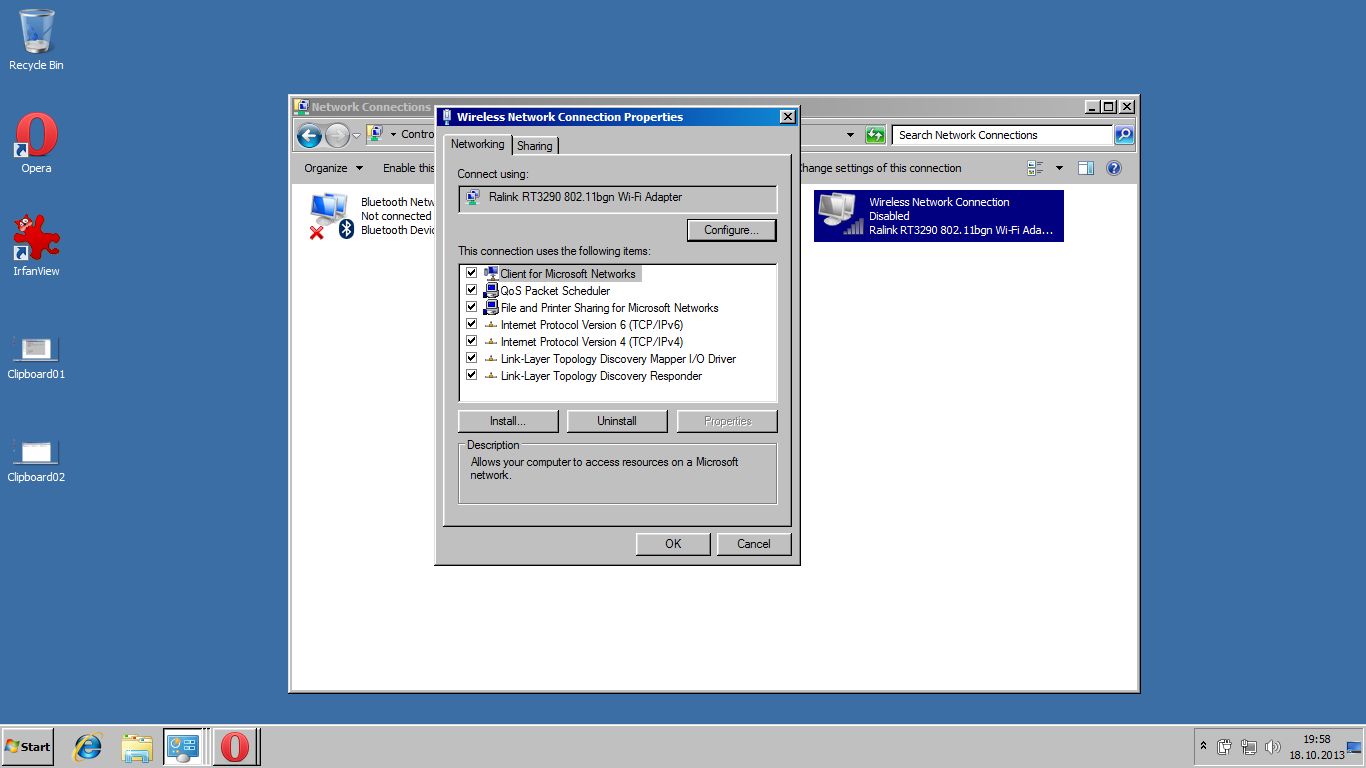Select the Wireless Network Connection item
1366x768 pixels.
coord(938,216)
